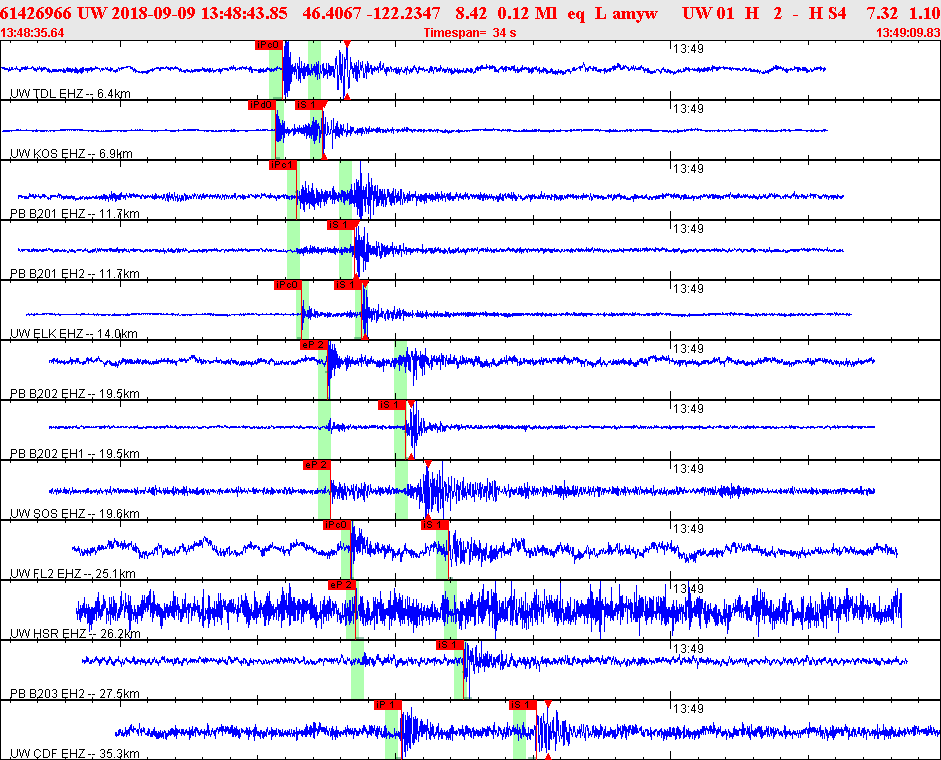Viewport: 941px width, 760px height.
Task: Click window end time 13:49:09.83
Action: [x=908, y=33]
